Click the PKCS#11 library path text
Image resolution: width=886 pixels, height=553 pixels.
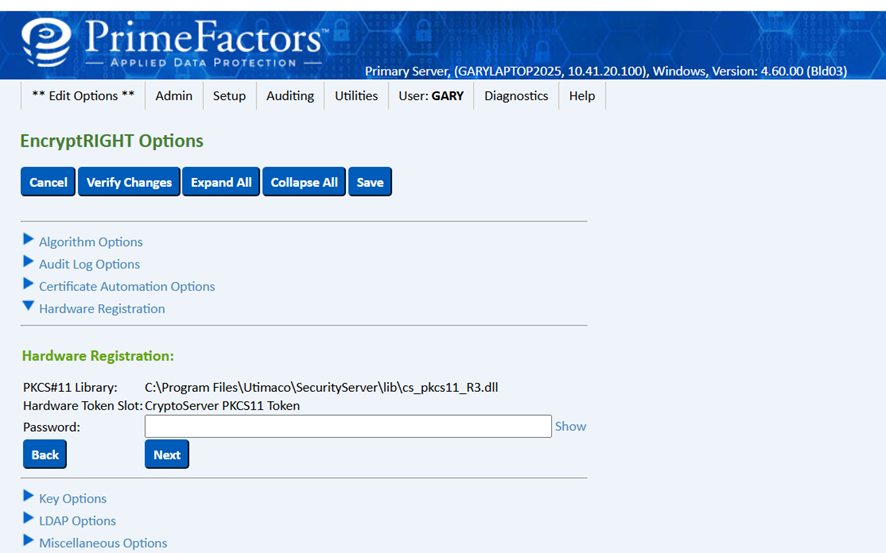tap(321, 387)
